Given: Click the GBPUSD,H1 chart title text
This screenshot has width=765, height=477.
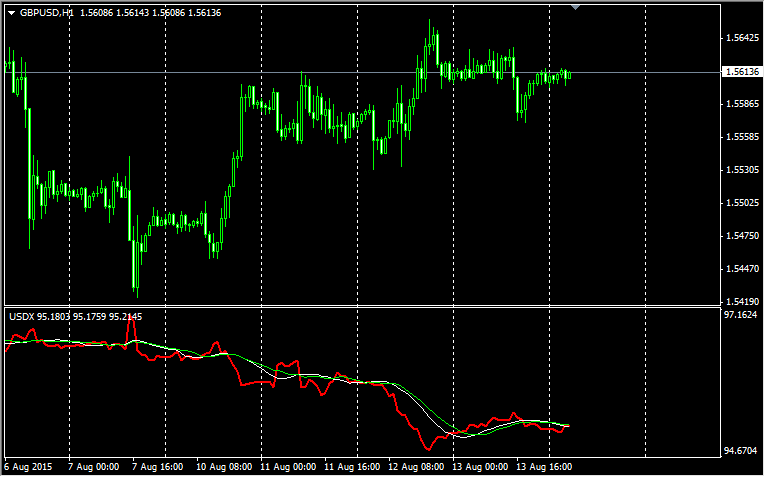Looking at the screenshot, I should (46, 13).
